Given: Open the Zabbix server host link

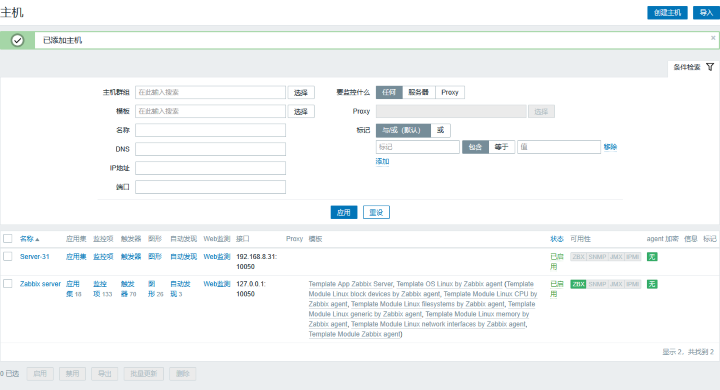Looking at the screenshot, I should [x=40, y=284].
